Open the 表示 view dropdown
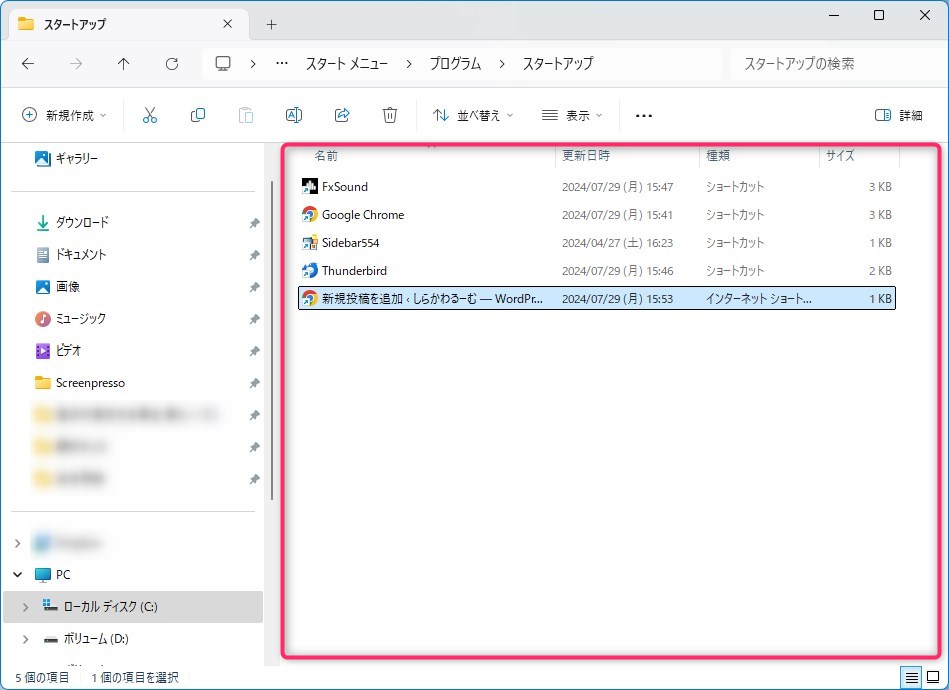This screenshot has width=949, height=690. [x=572, y=115]
